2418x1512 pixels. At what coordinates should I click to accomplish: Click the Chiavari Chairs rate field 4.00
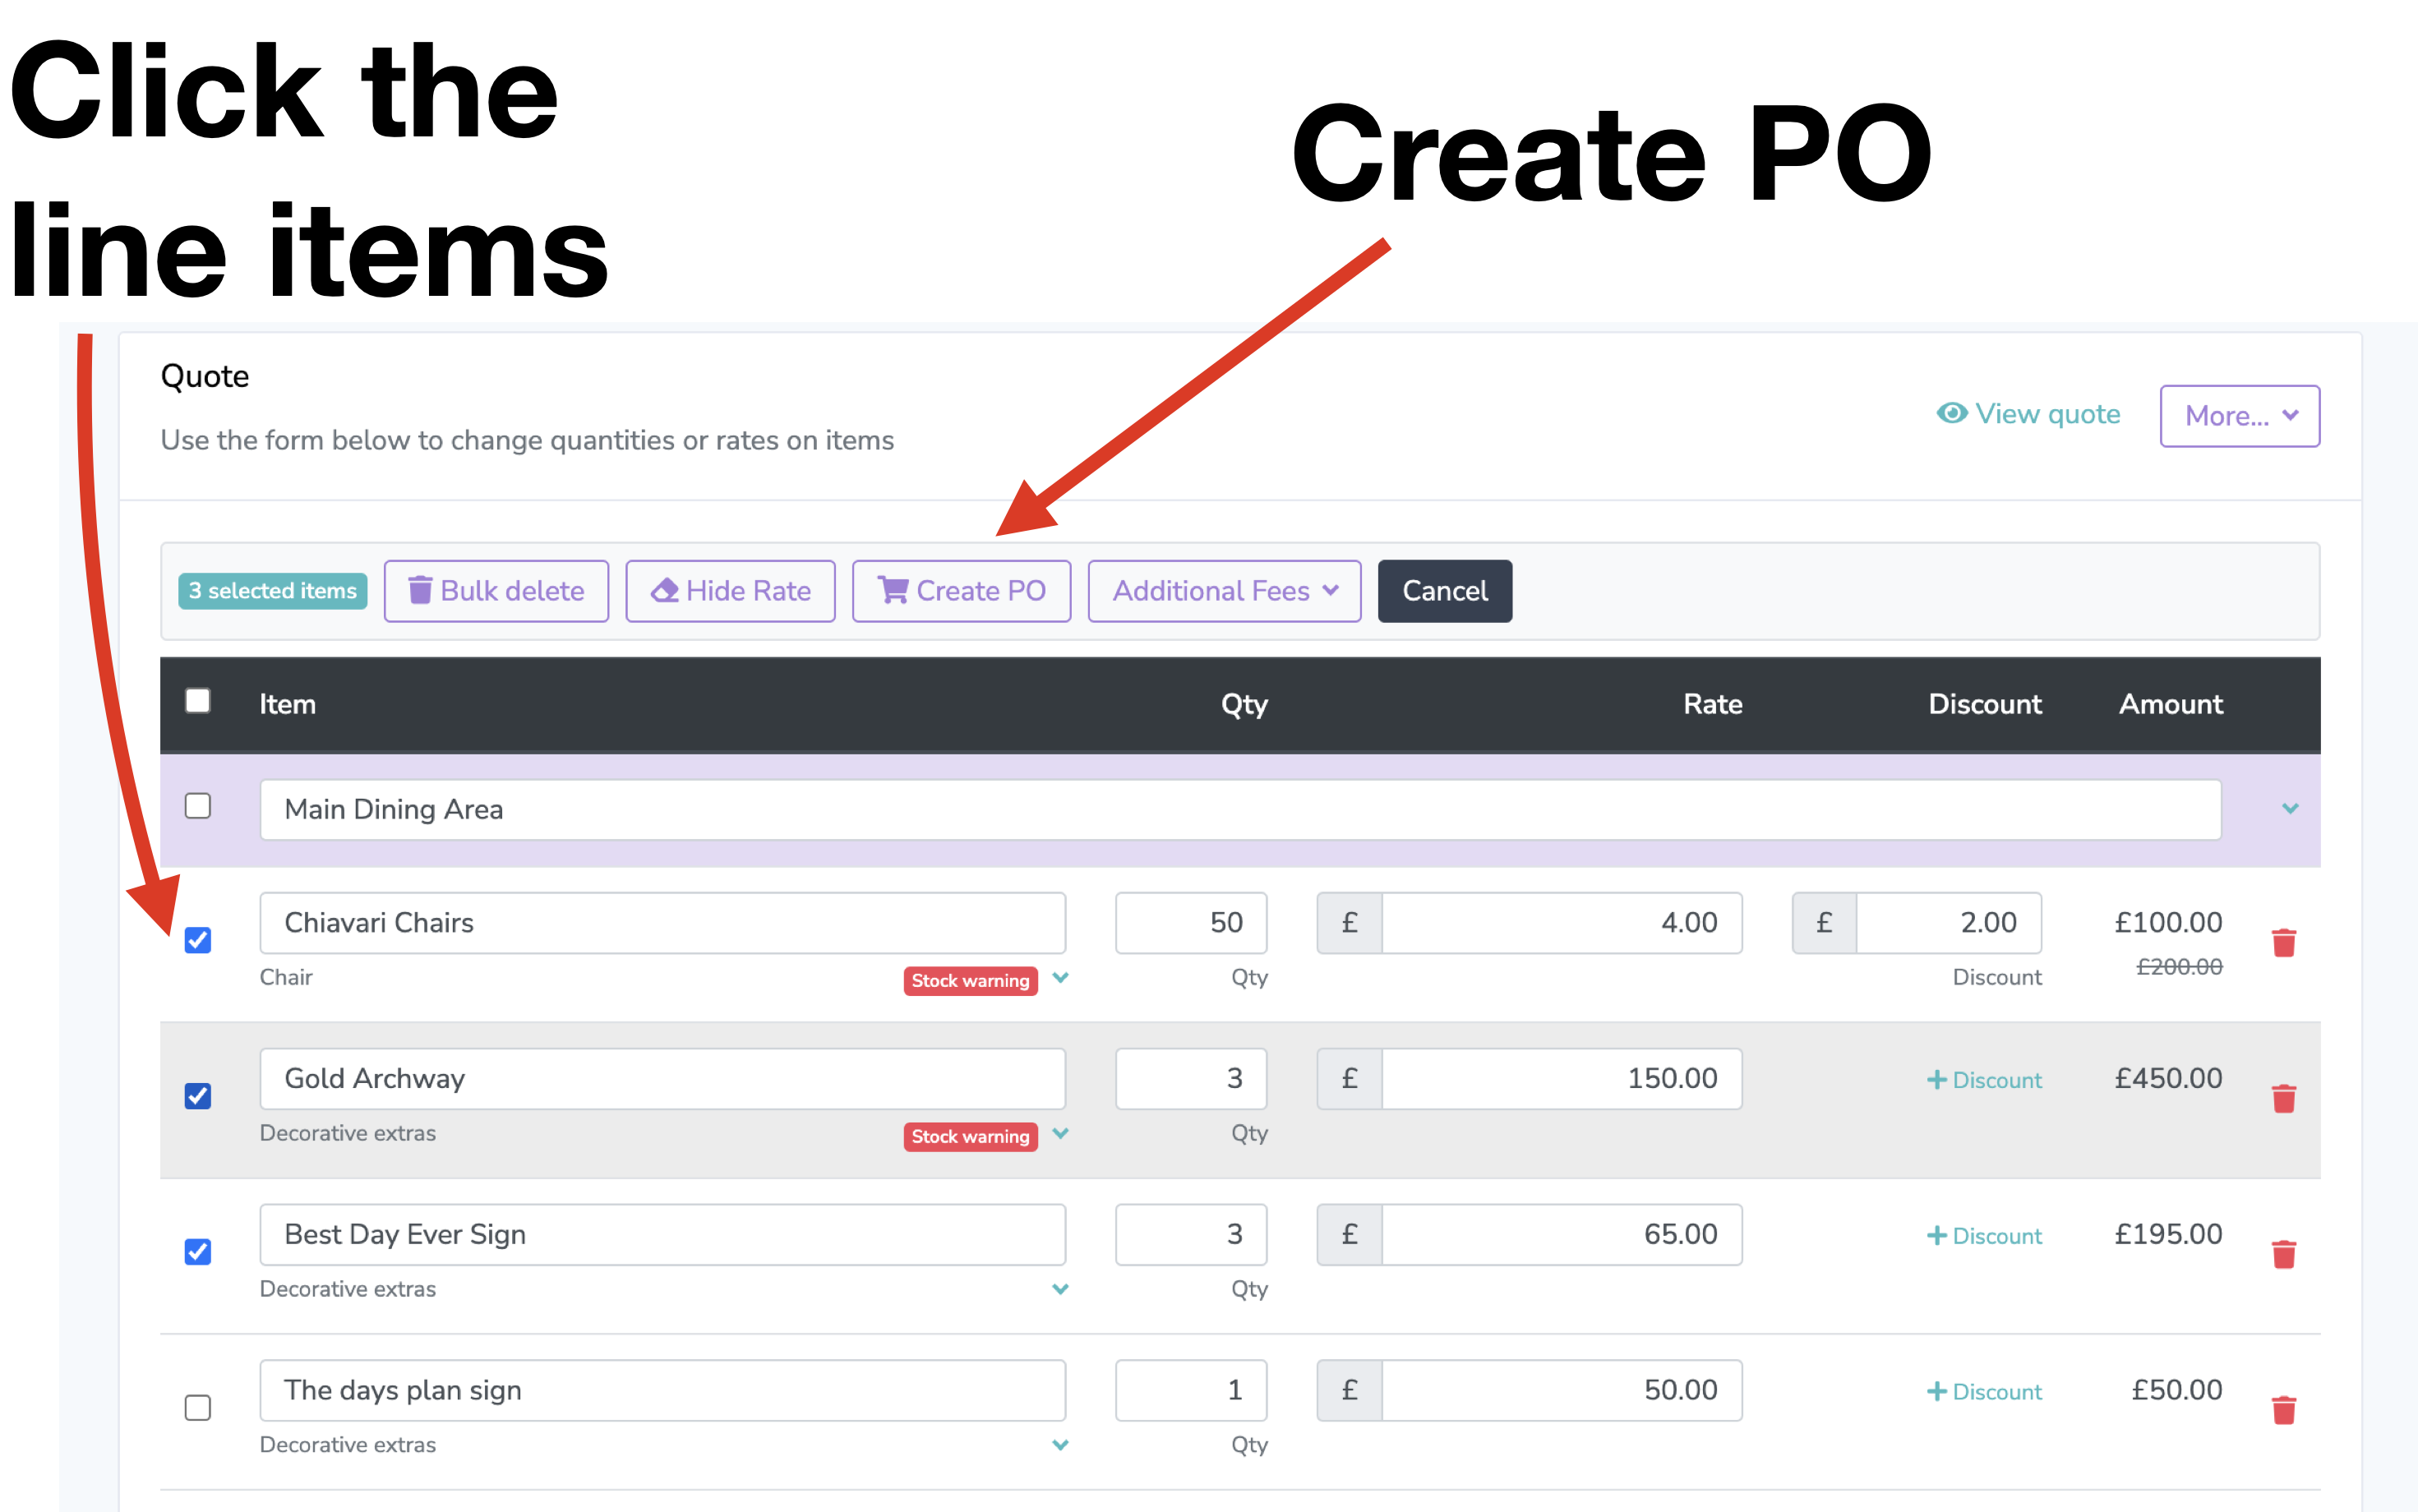[1561, 923]
